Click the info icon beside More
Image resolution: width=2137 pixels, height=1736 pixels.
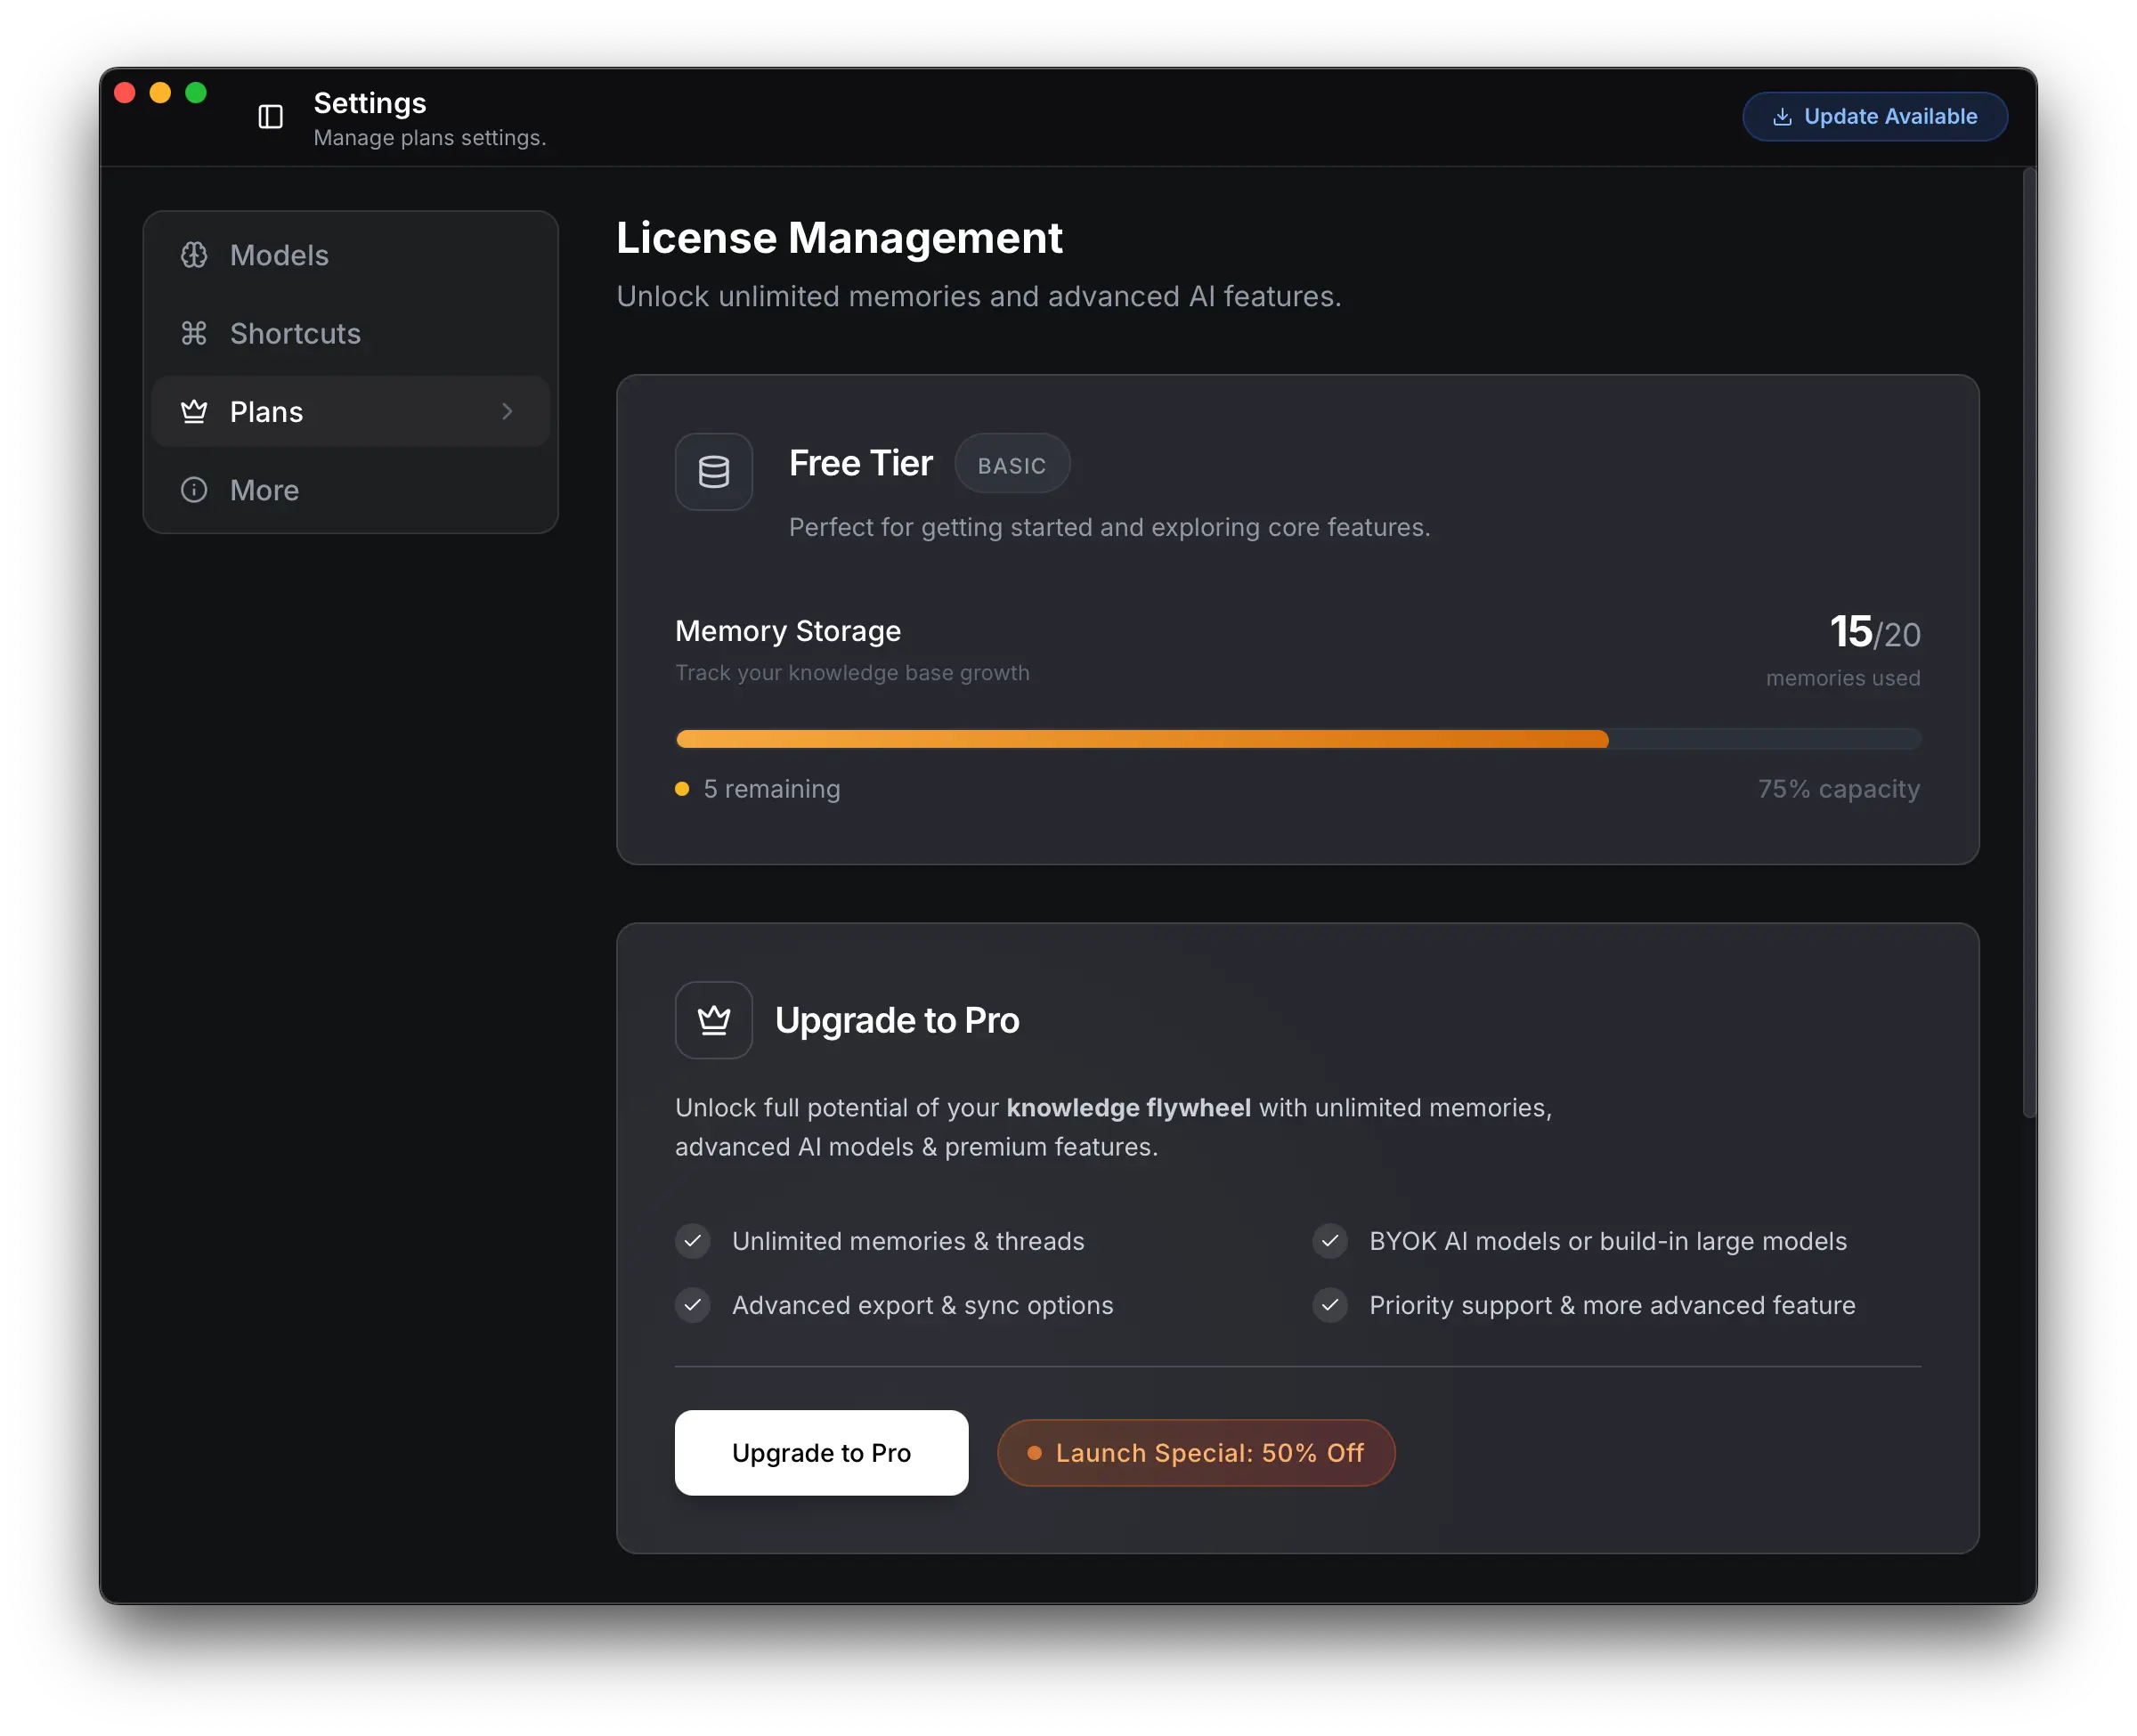coord(194,490)
